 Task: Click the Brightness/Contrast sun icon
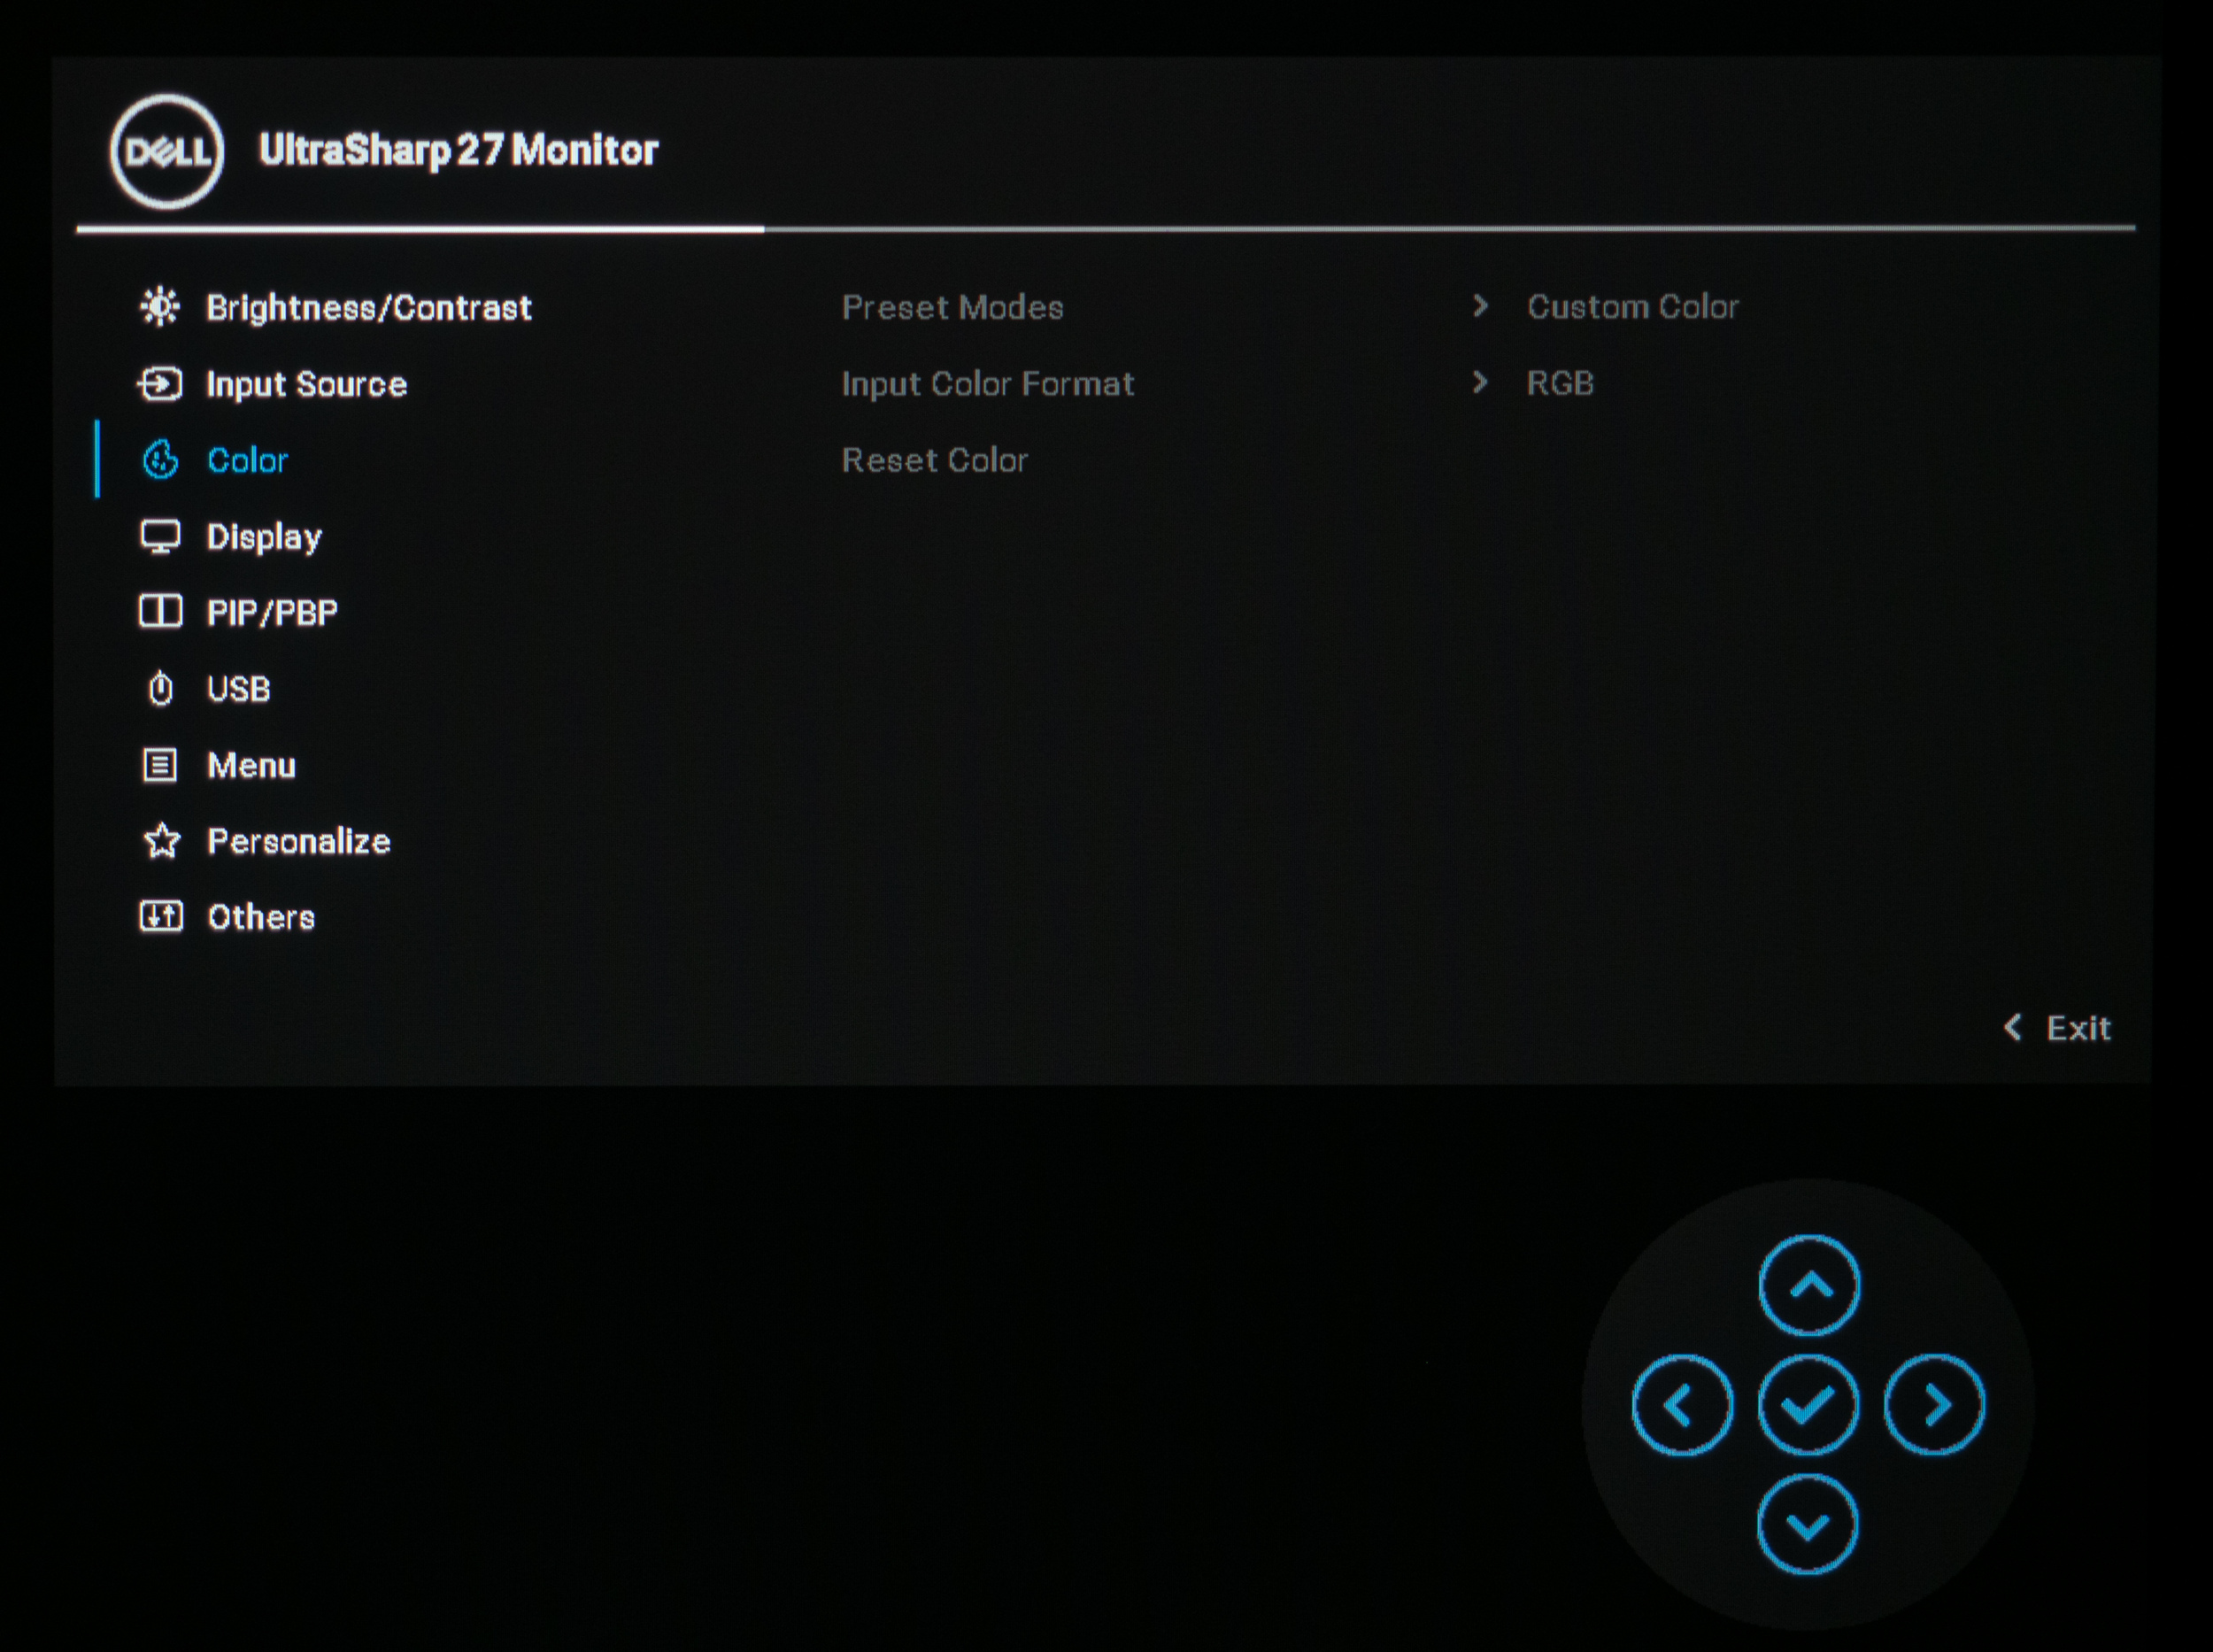click(160, 307)
